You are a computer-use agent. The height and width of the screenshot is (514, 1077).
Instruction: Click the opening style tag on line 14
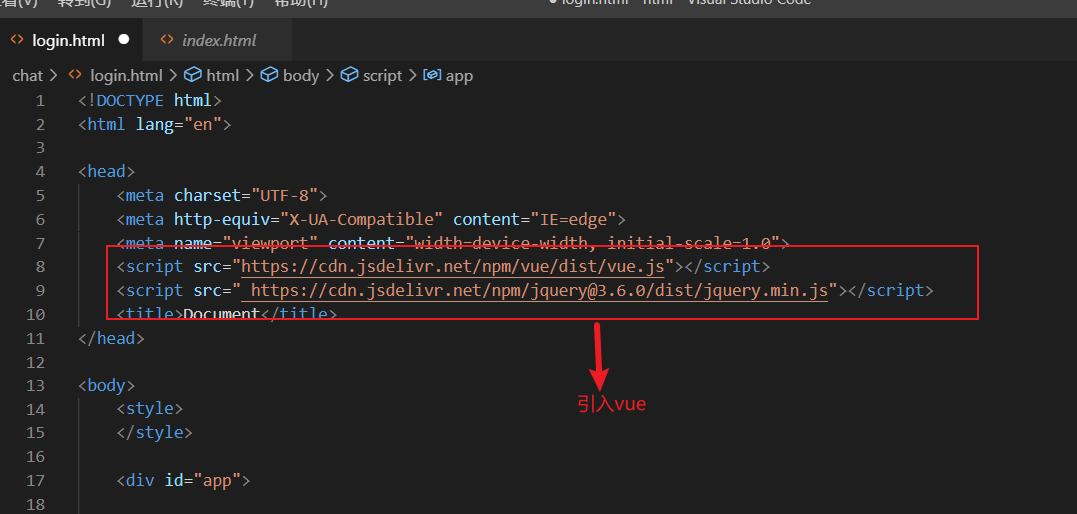click(x=150, y=410)
